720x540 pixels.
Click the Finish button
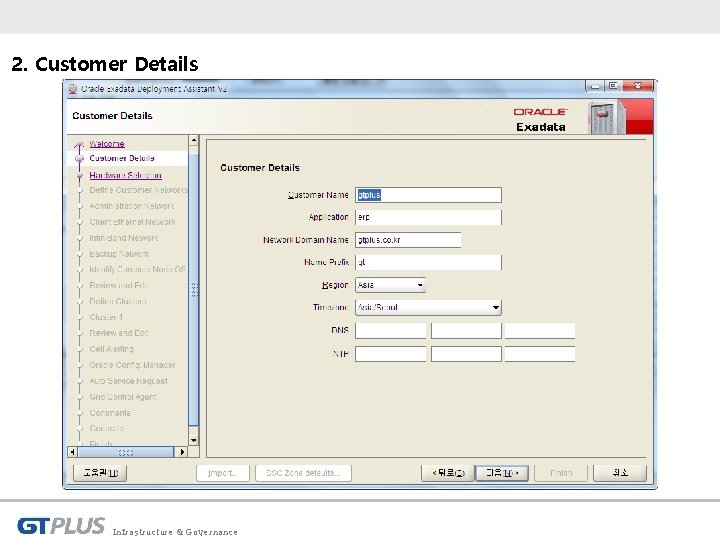point(561,473)
